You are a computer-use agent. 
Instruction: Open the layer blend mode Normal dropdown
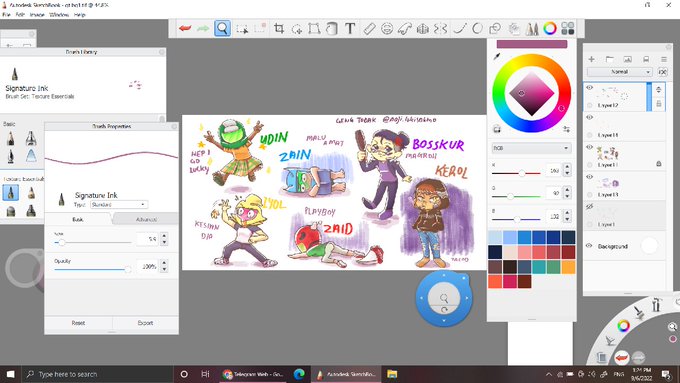[x=619, y=72]
